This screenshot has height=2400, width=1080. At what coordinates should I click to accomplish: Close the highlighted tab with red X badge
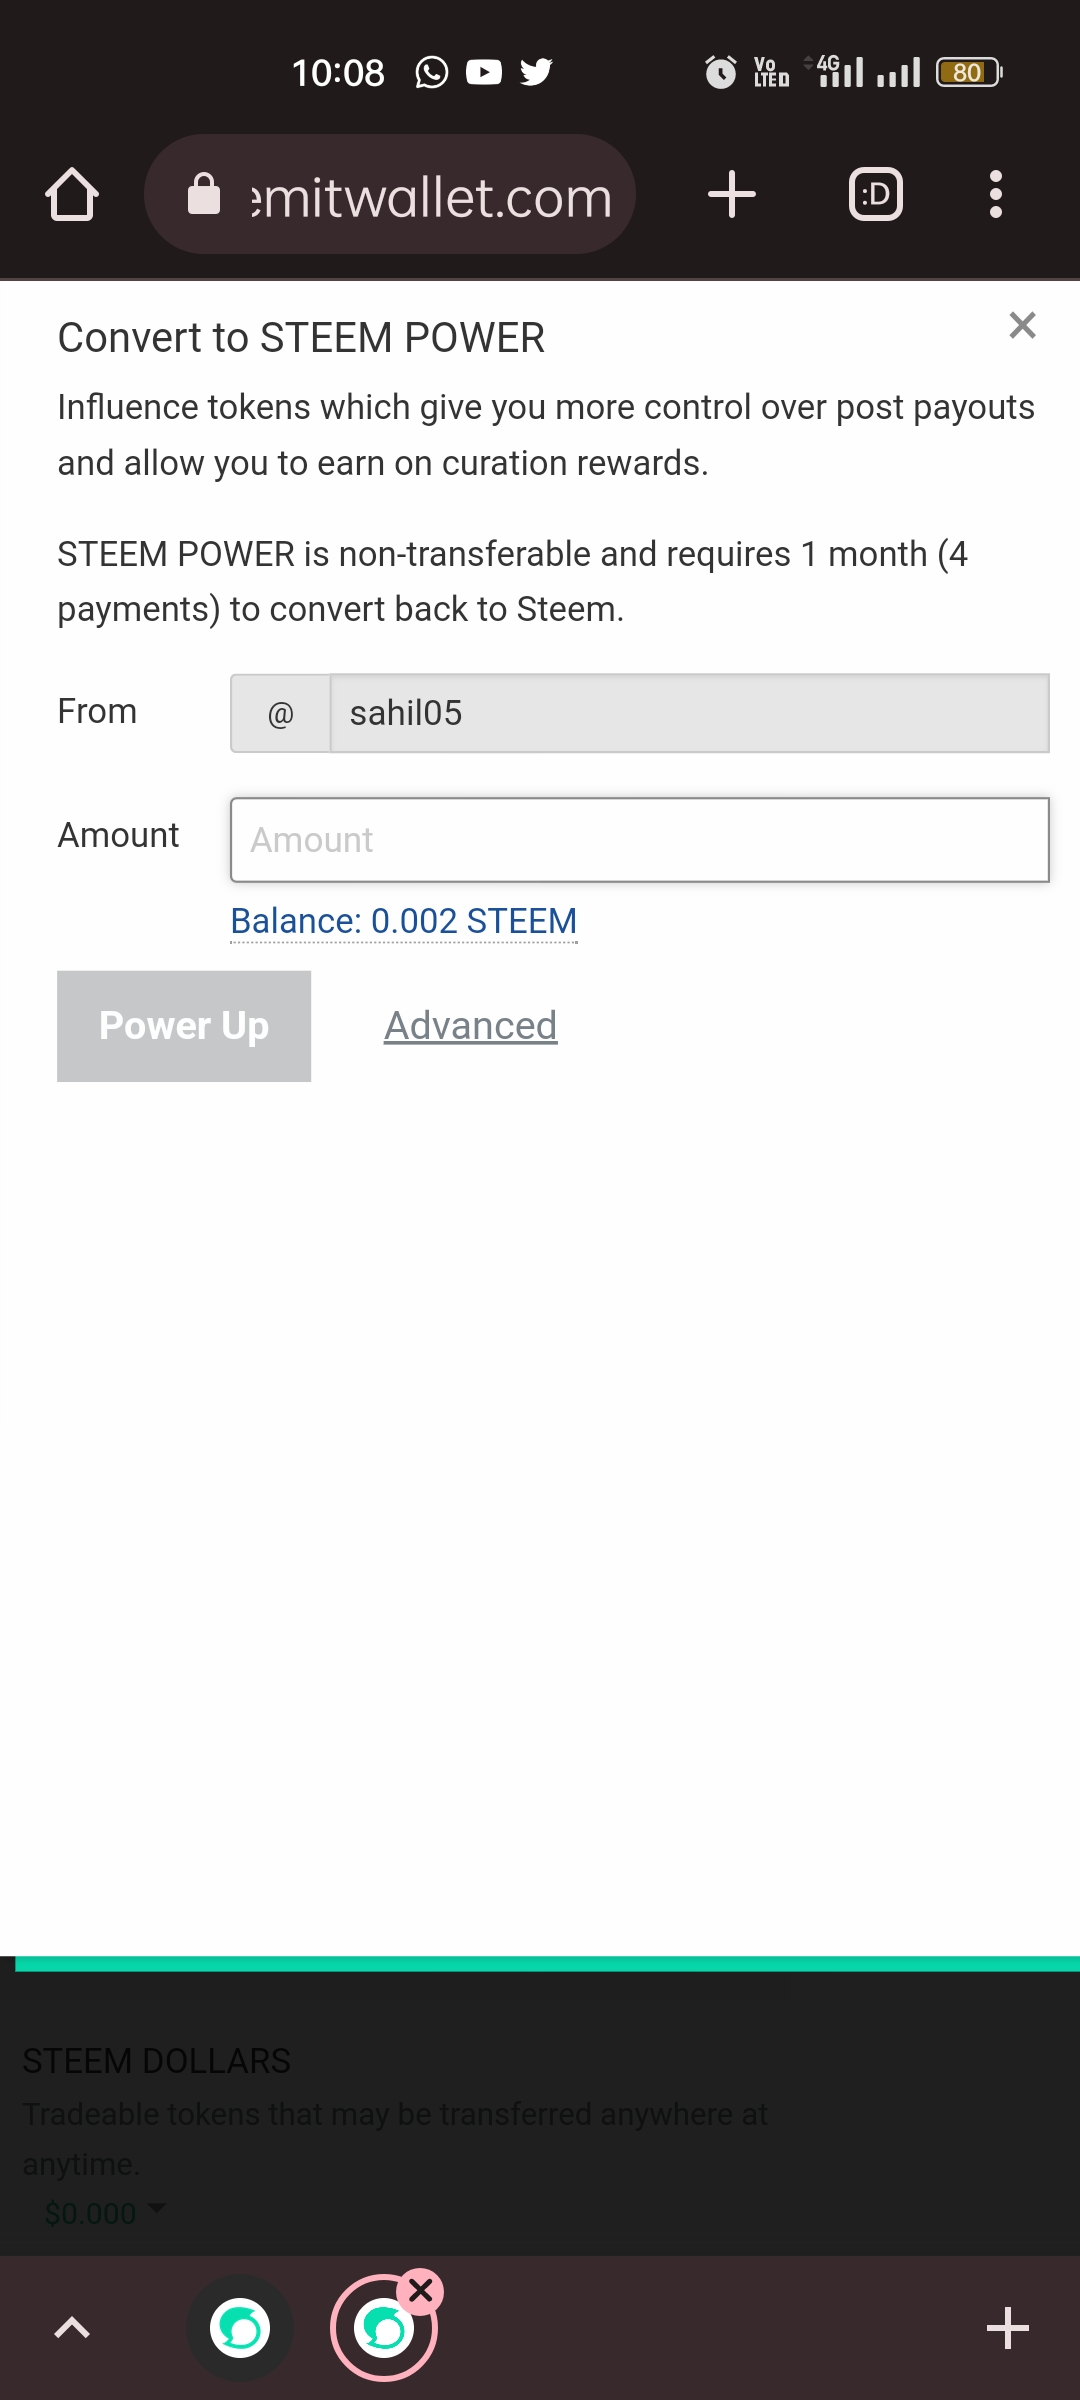(x=421, y=2290)
